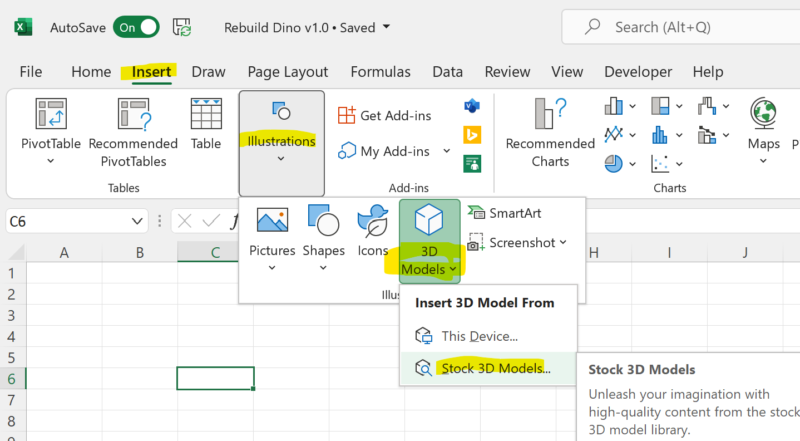Open Recommended Charts

click(550, 133)
